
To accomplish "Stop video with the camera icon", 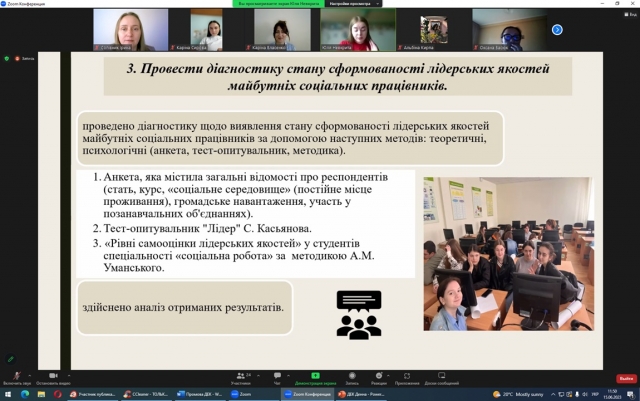I will [x=53, y=376].
